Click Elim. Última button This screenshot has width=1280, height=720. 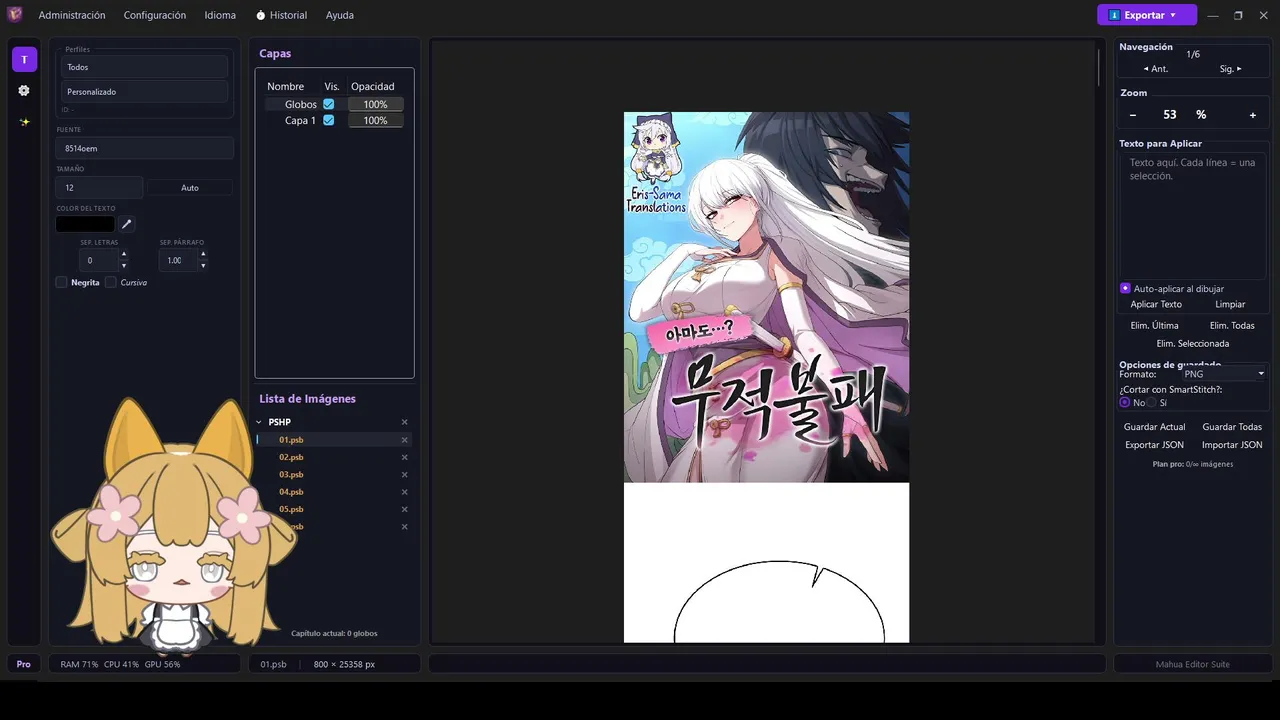coord(1154,325)
